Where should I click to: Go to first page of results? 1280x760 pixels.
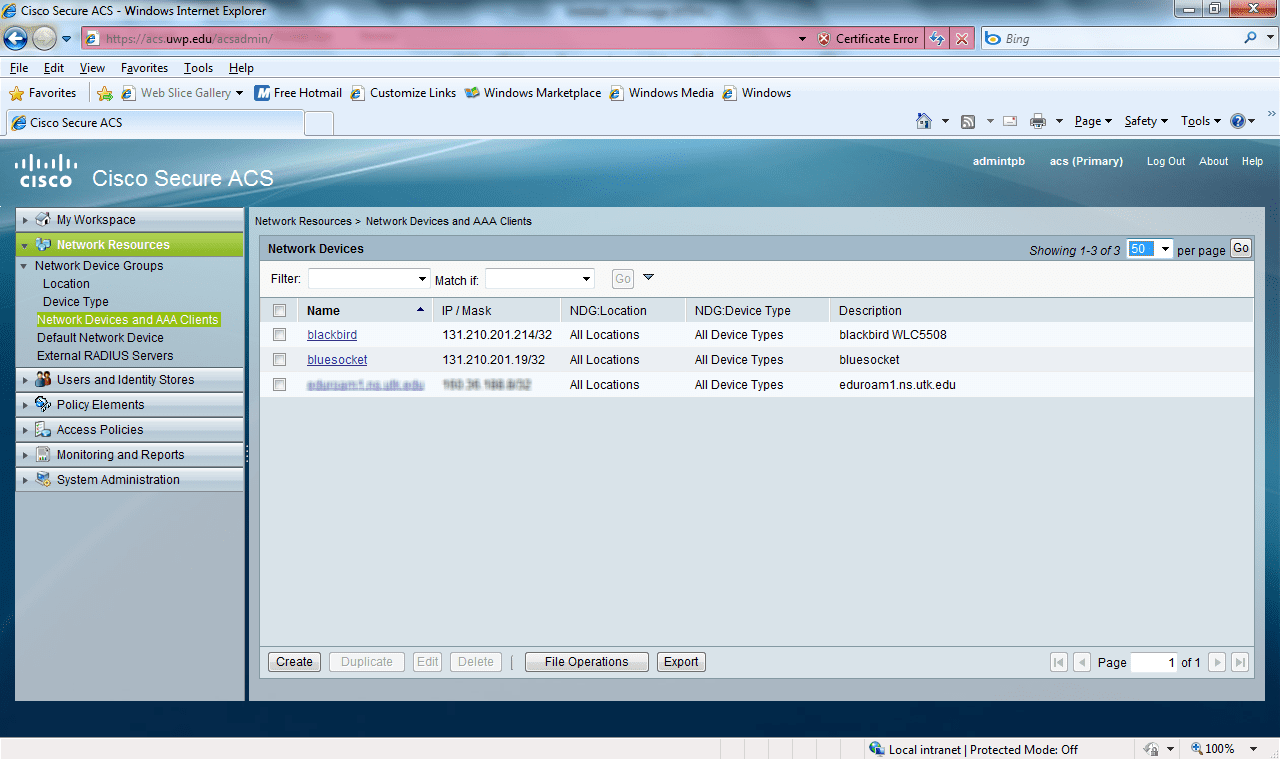[1059, 662]
